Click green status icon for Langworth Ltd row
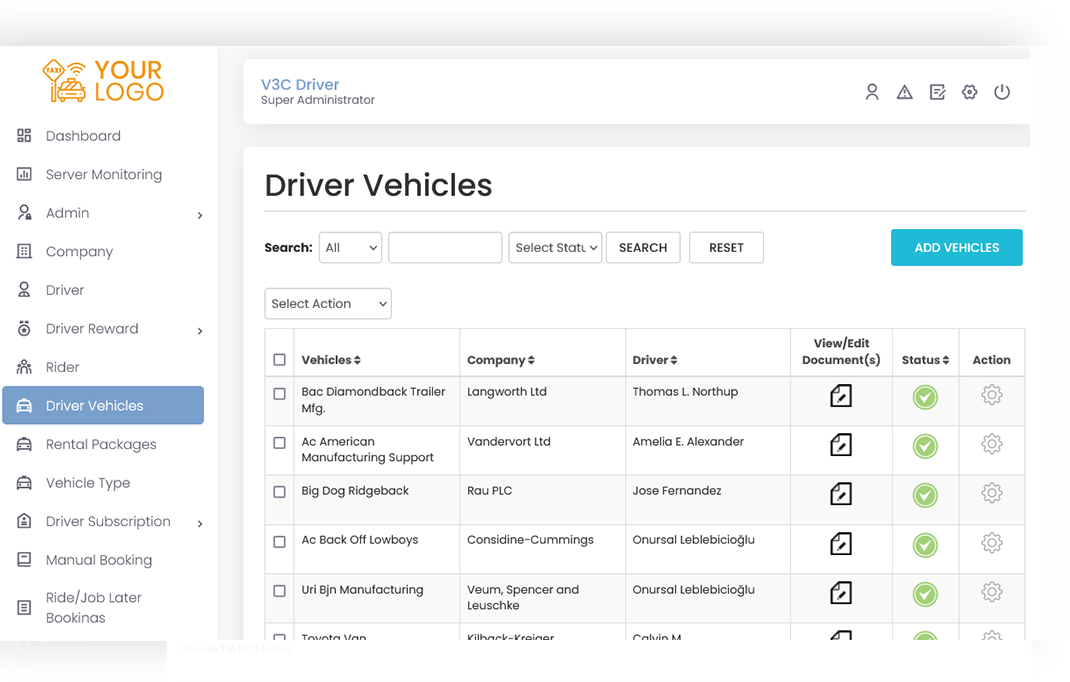 point(925,397)
